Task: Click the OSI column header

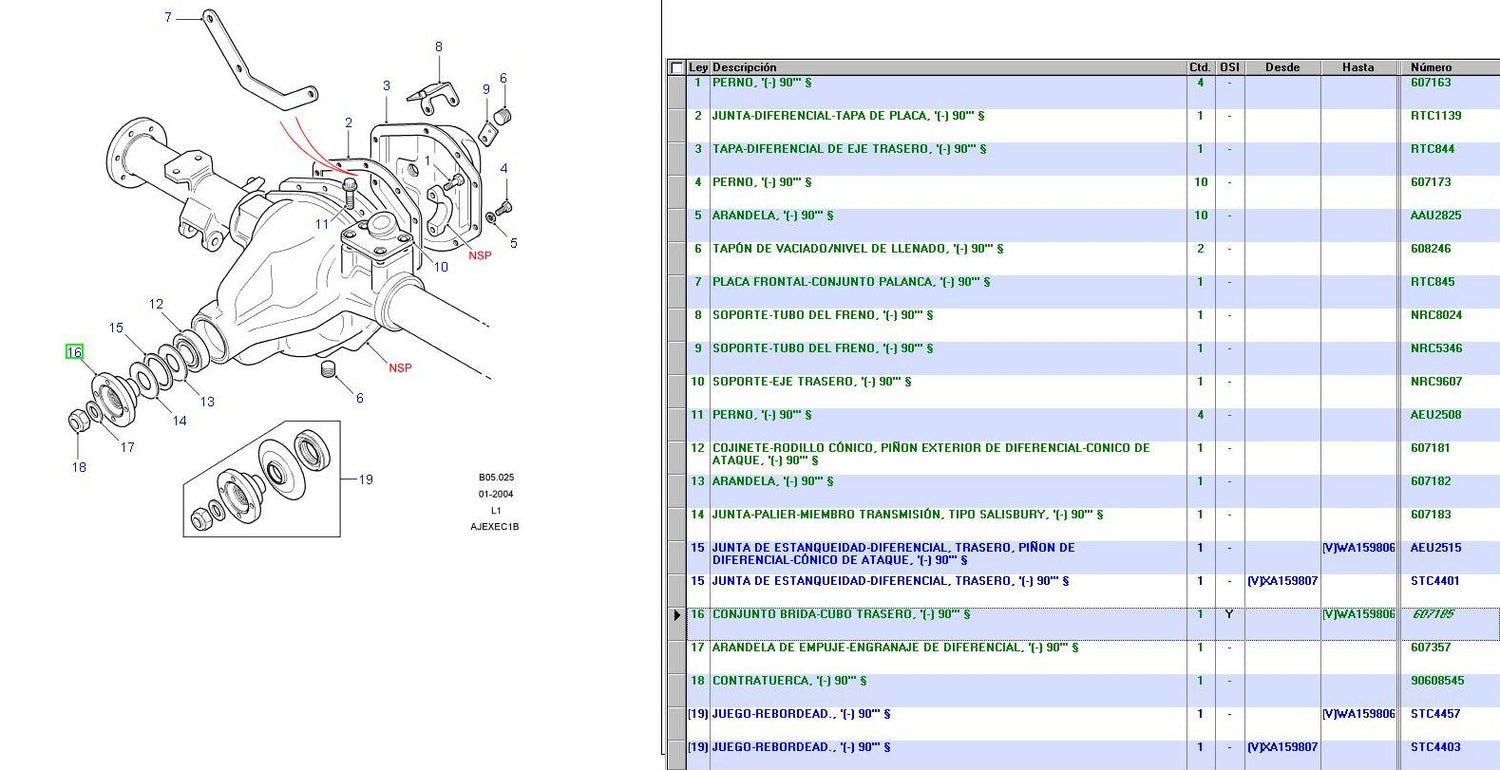Action: 1230,68
